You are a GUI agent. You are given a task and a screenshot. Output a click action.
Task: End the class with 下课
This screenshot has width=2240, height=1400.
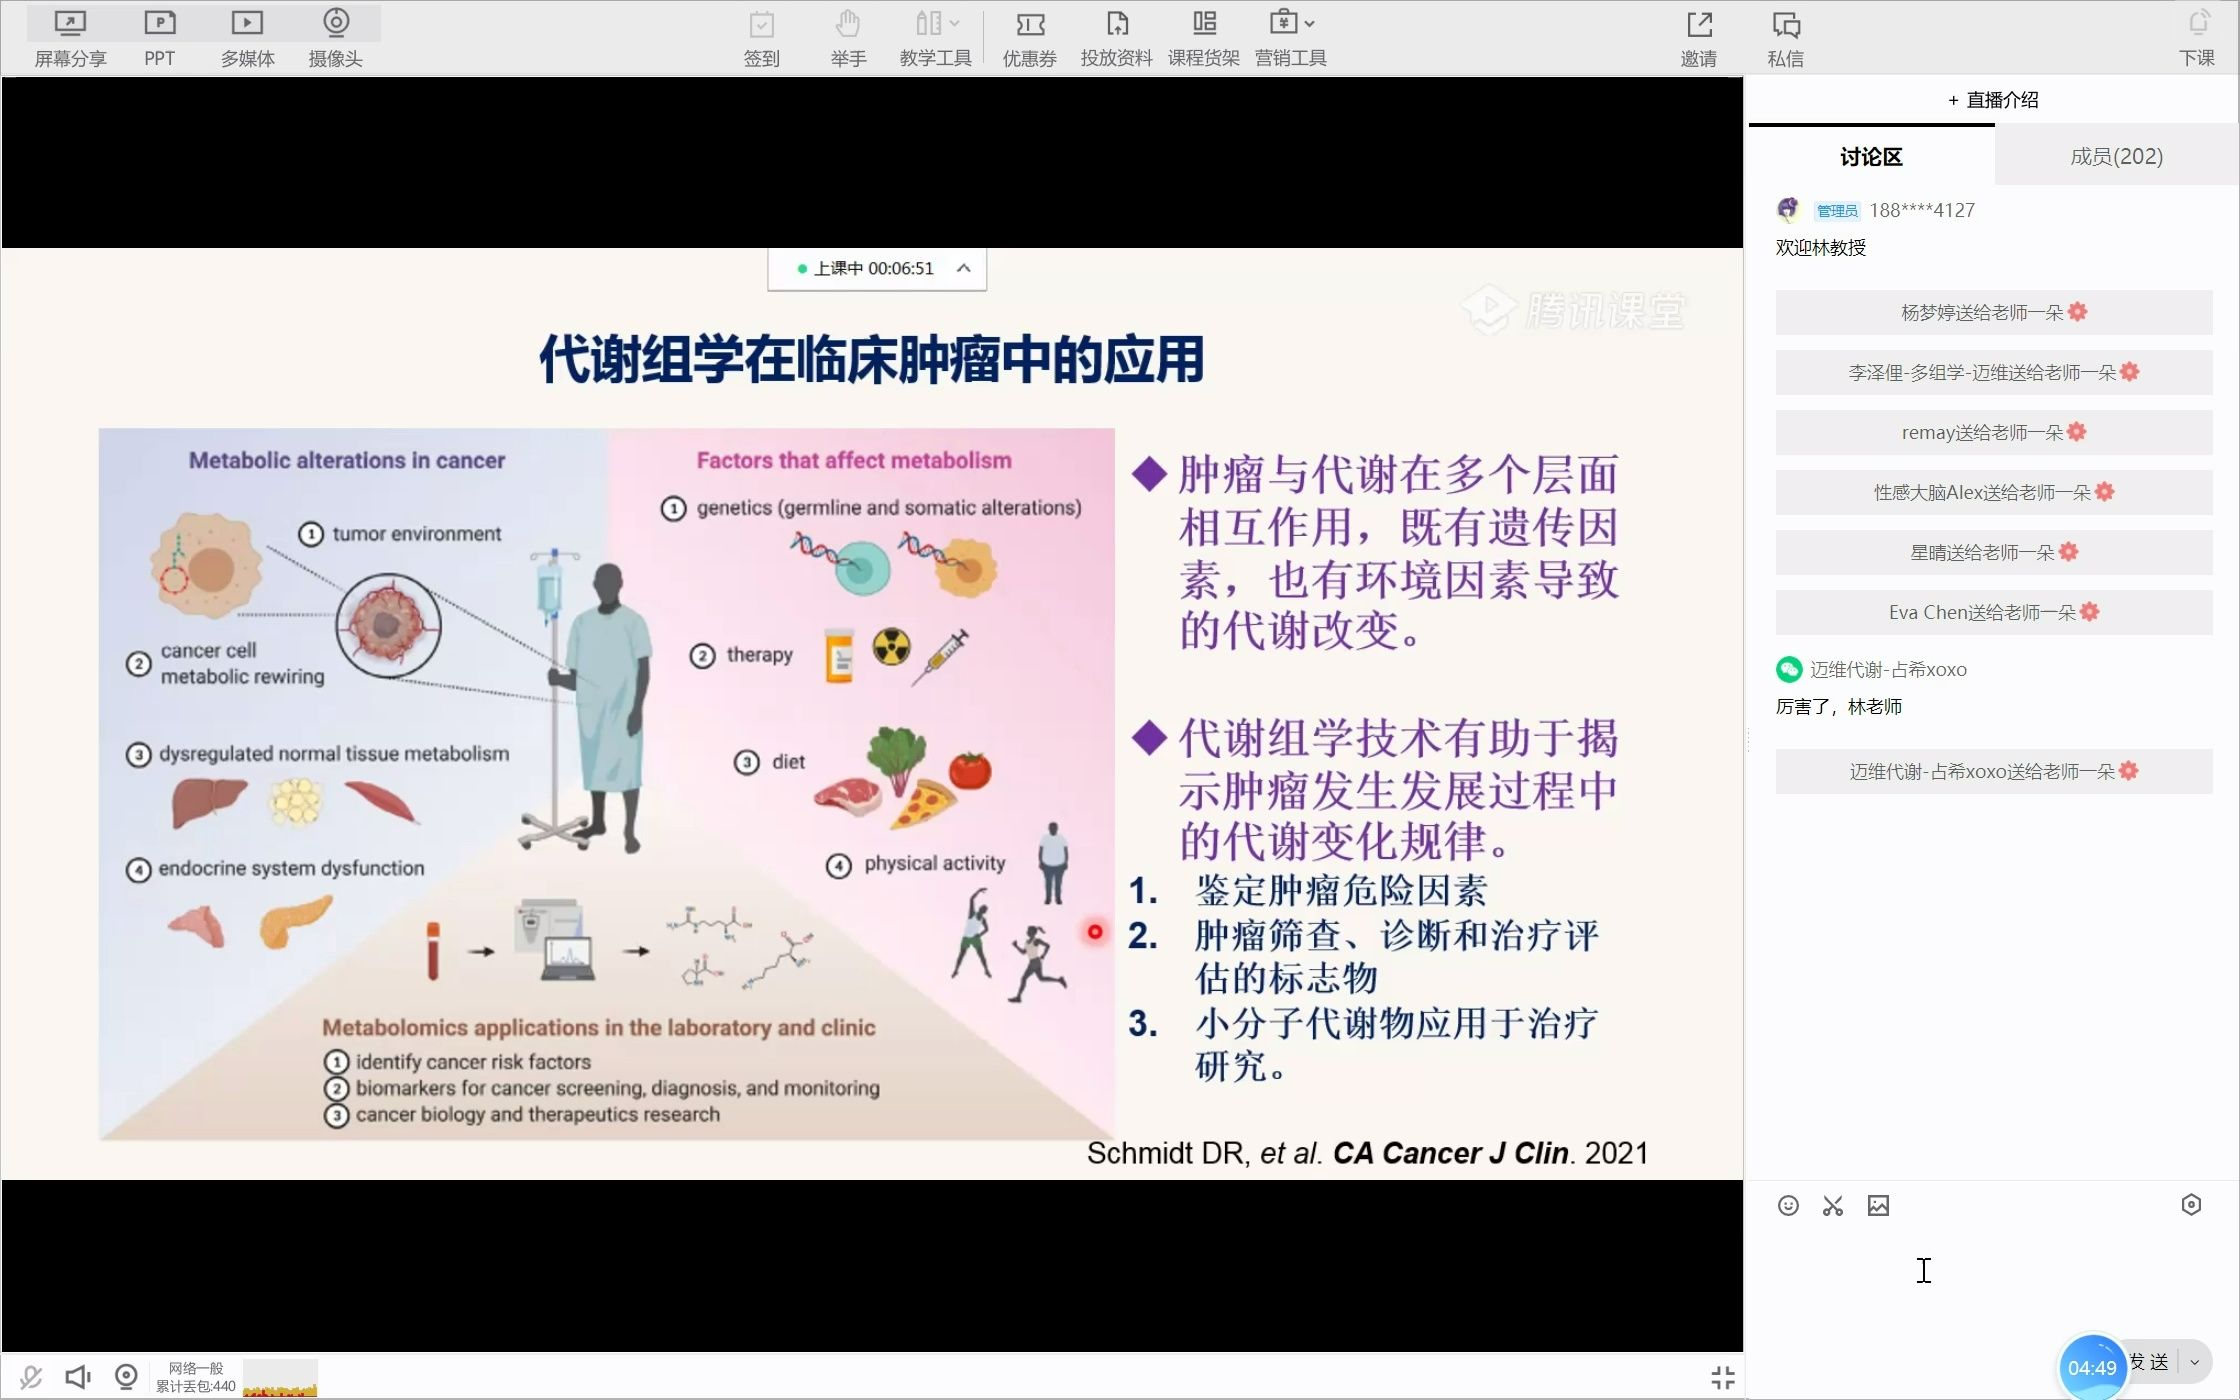2197,38
